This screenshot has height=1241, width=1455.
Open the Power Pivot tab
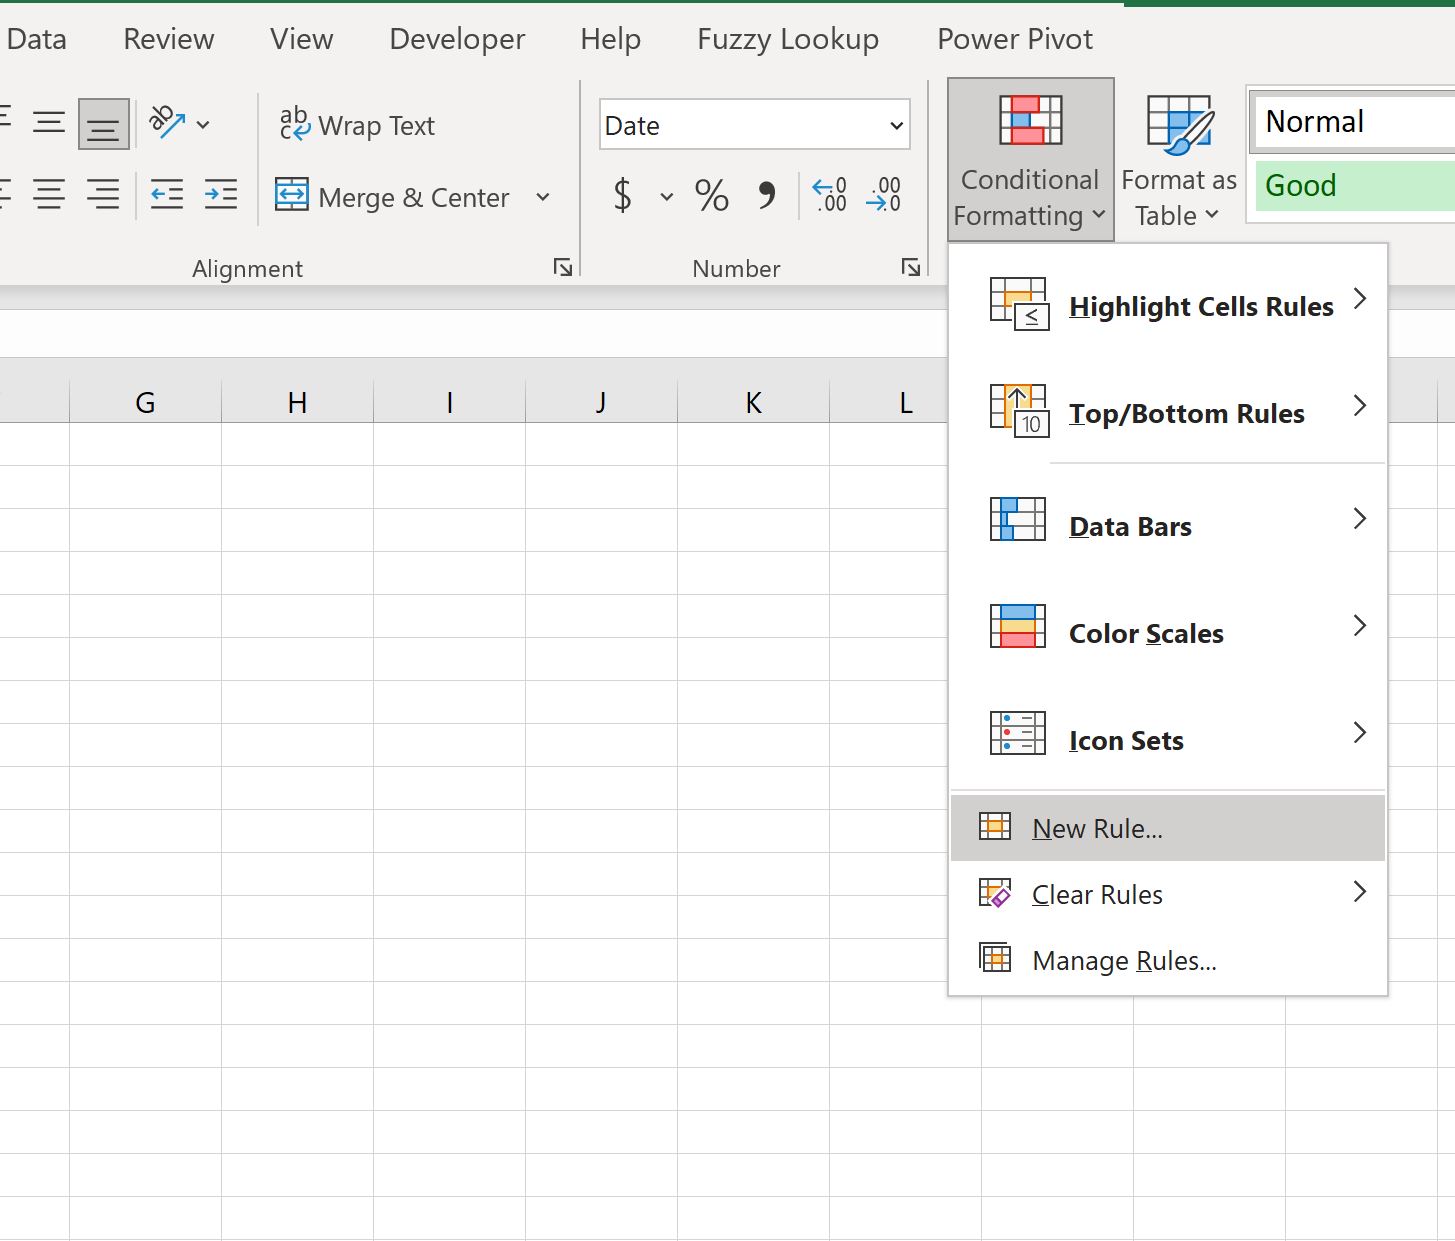1014,39
